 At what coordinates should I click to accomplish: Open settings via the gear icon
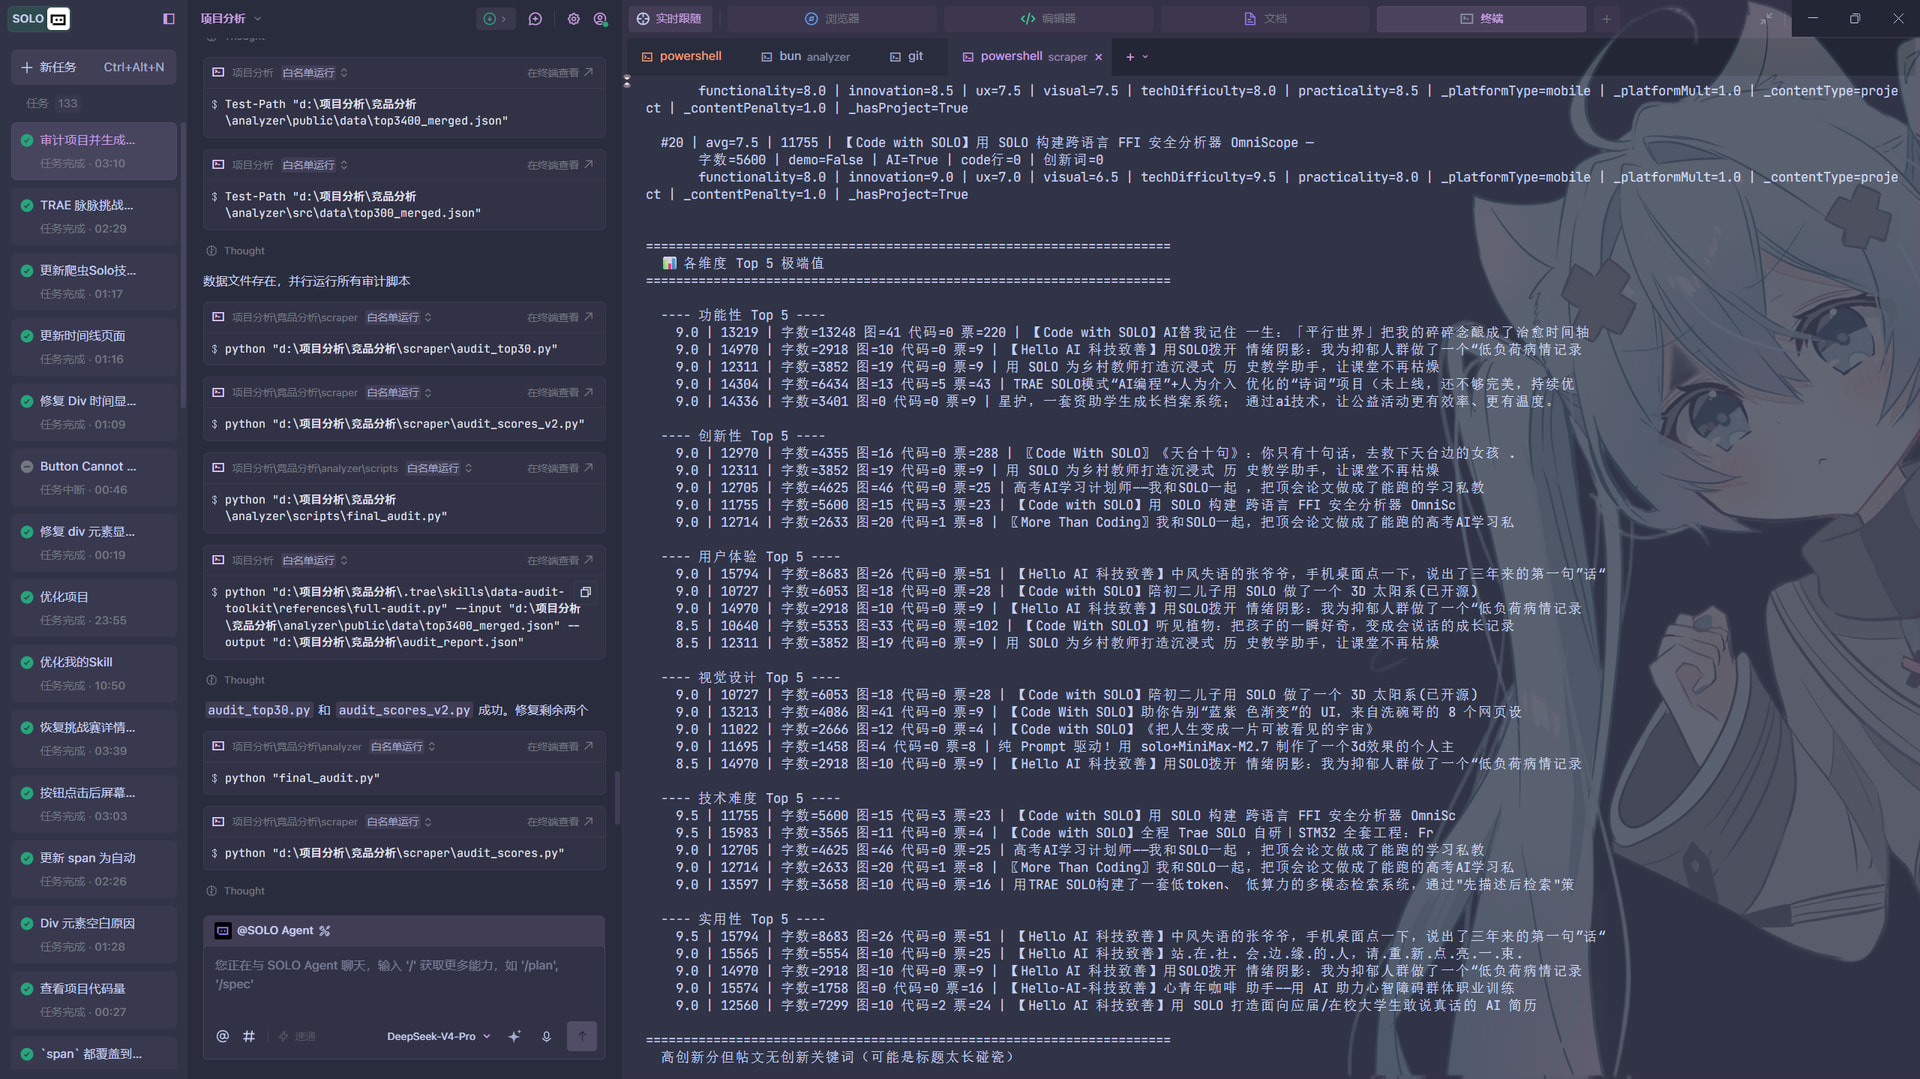tap(573, 19)
